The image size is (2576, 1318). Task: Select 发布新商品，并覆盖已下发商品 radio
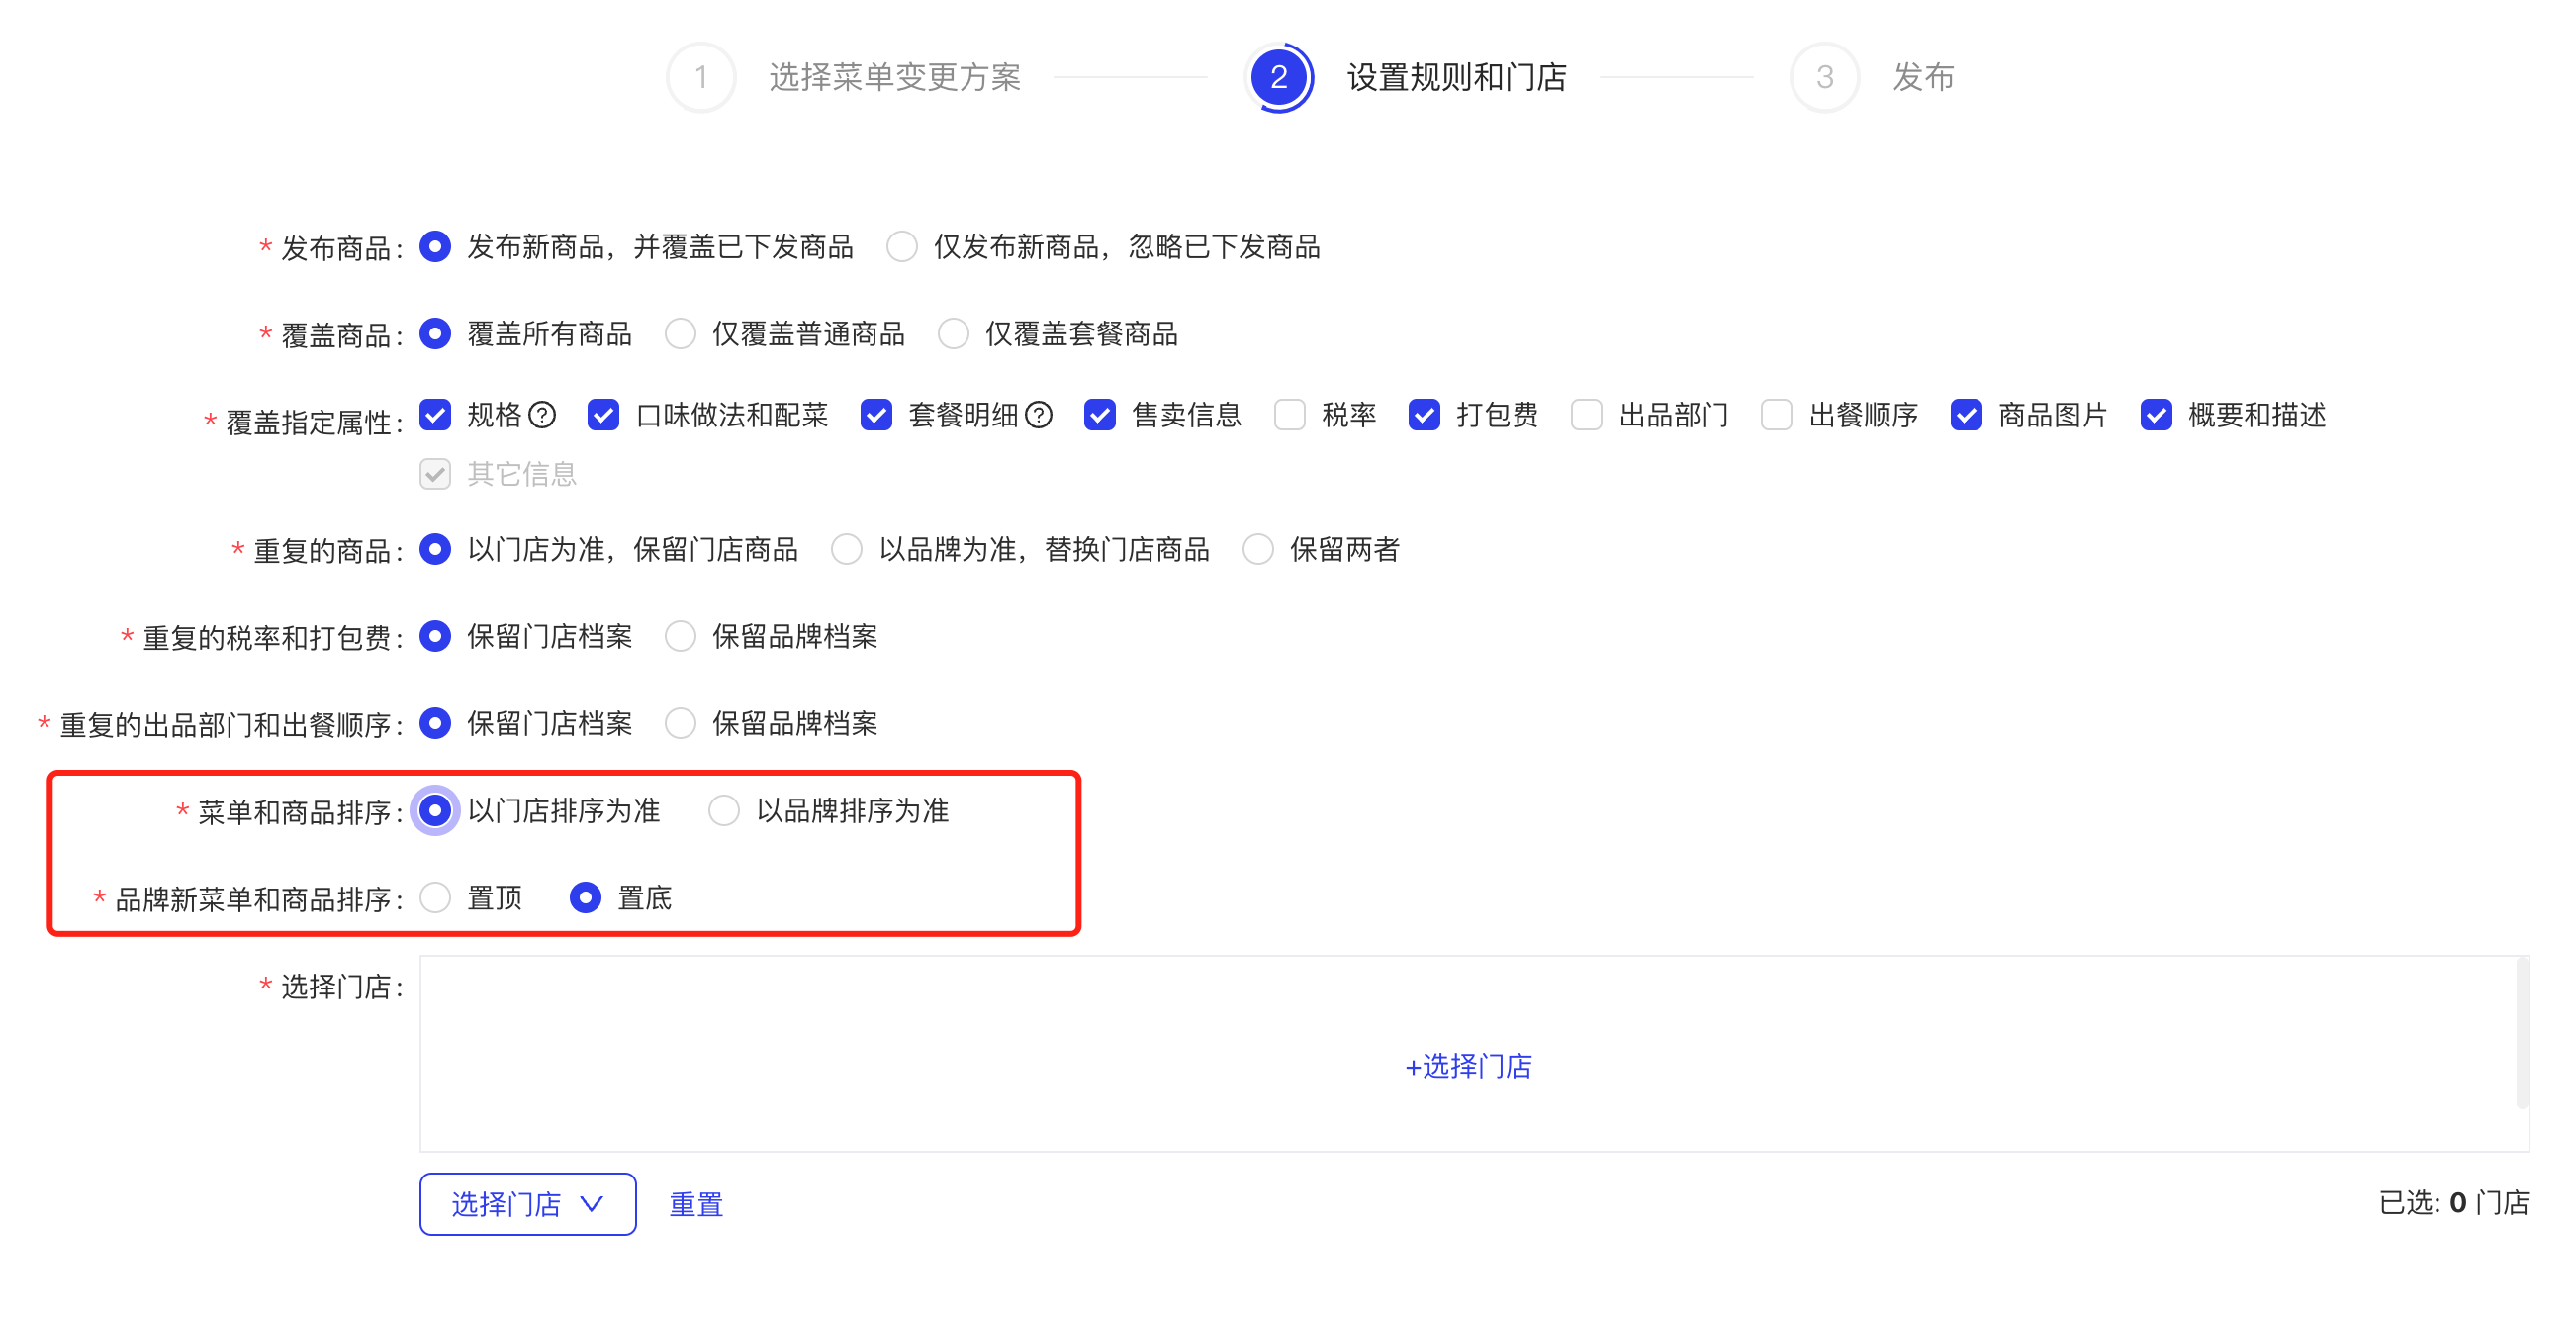(435, 246)
